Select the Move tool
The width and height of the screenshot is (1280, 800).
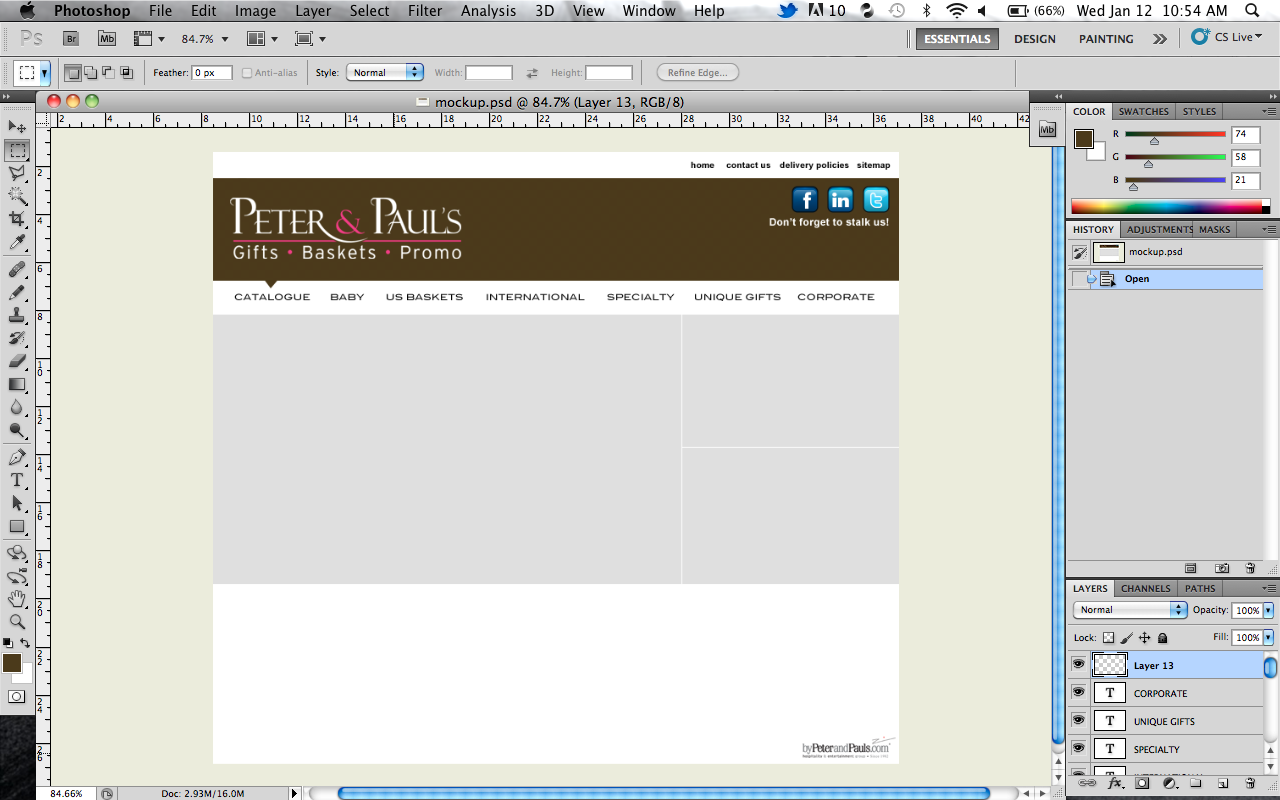[x=17, y=127]
